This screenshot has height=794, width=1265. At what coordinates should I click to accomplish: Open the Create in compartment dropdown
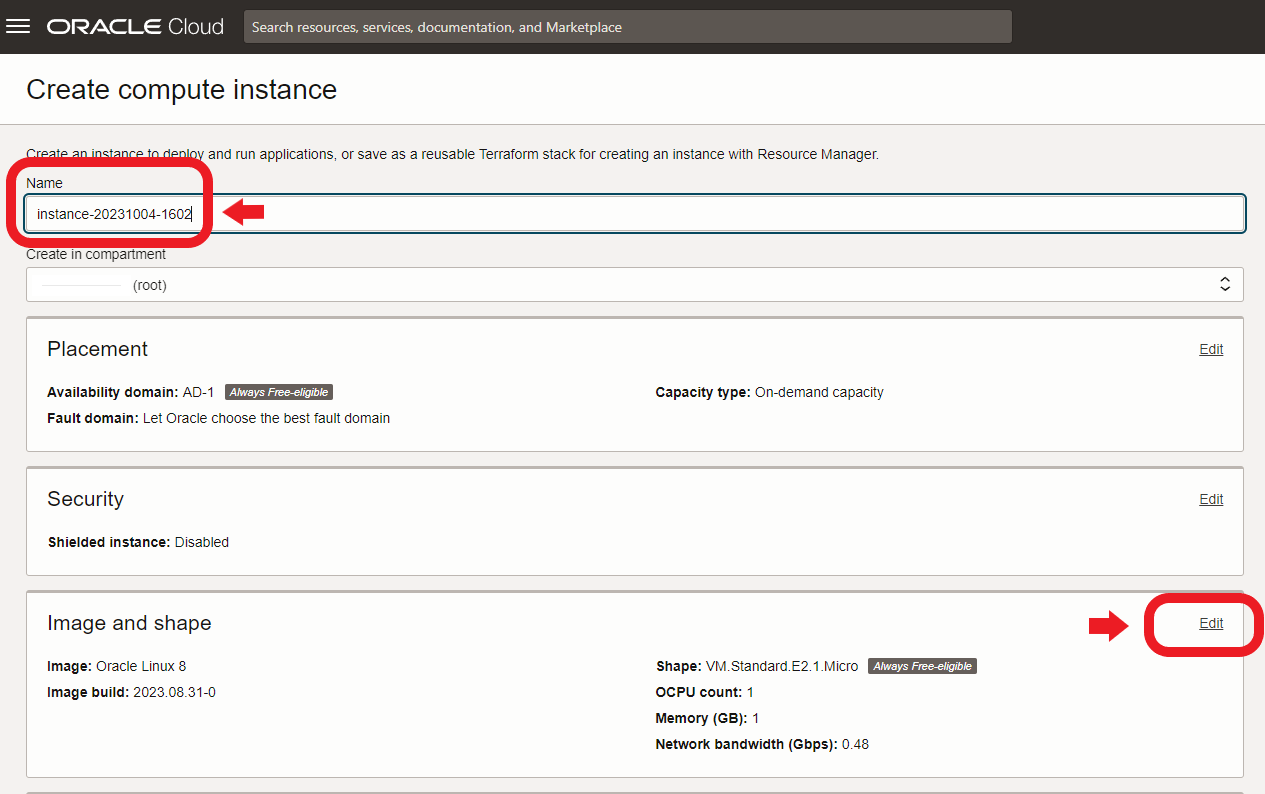click(x=634, y=285)
